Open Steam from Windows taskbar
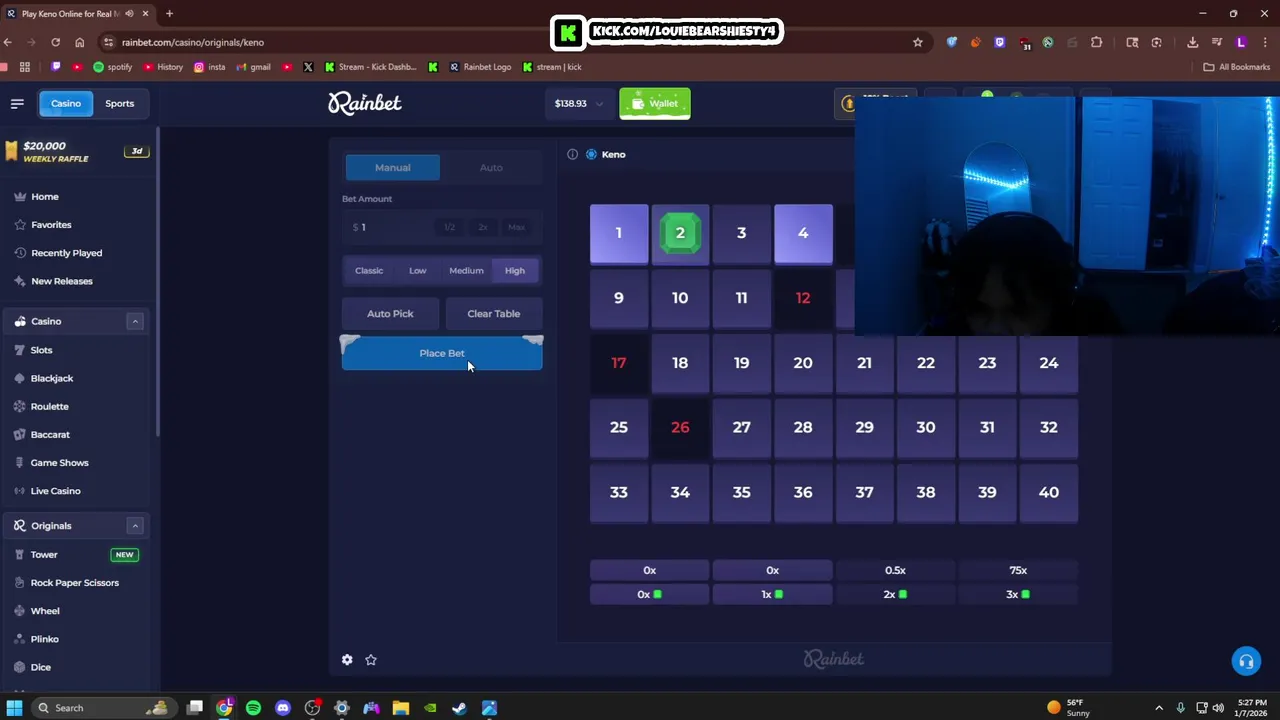Image resolution: width=1280 pixels, height=720 pixels. click(459, 708)
